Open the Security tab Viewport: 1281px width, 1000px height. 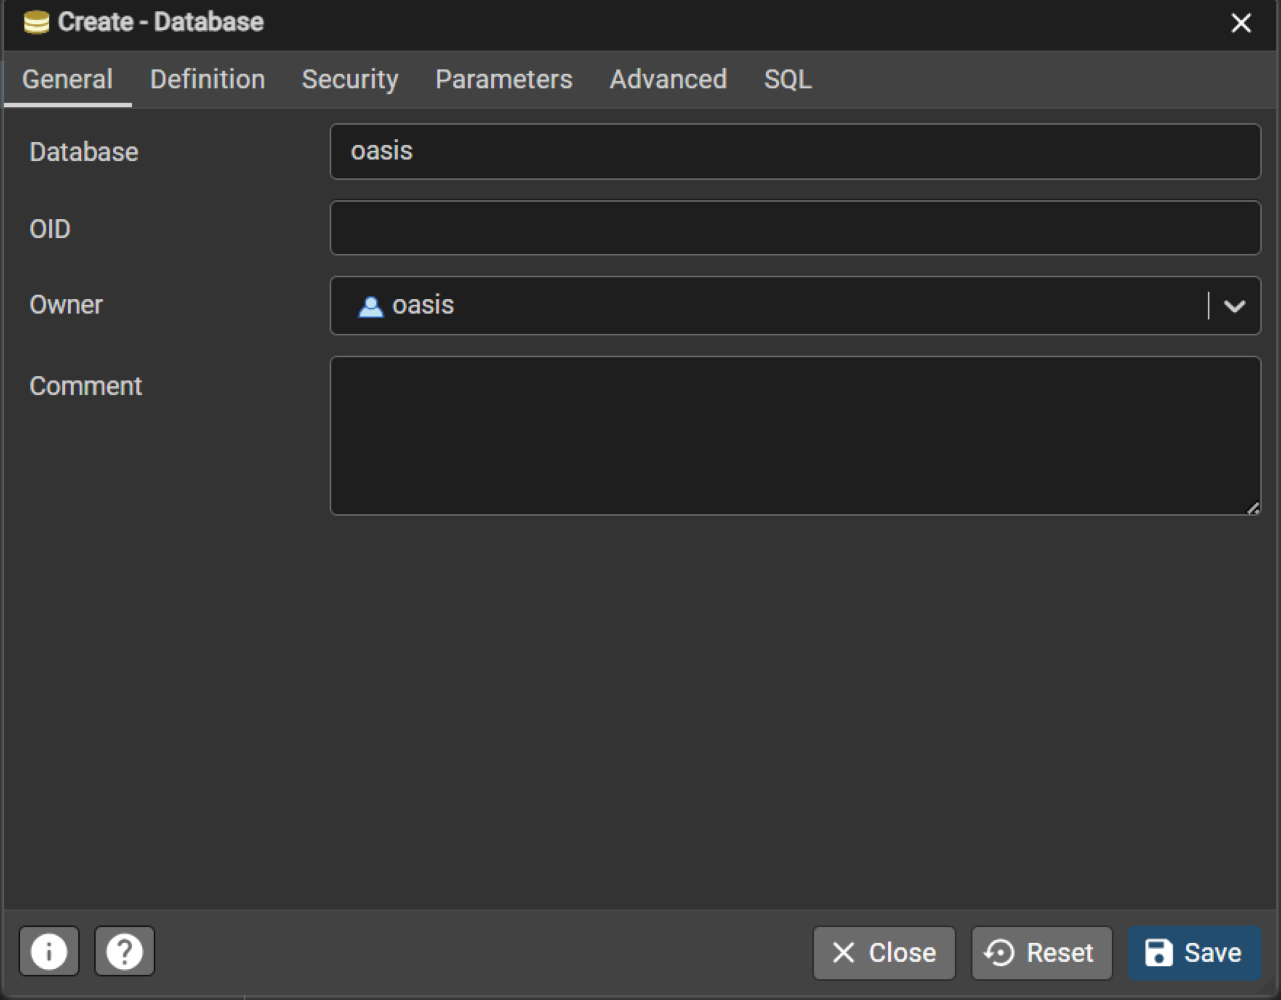point(350,79)
